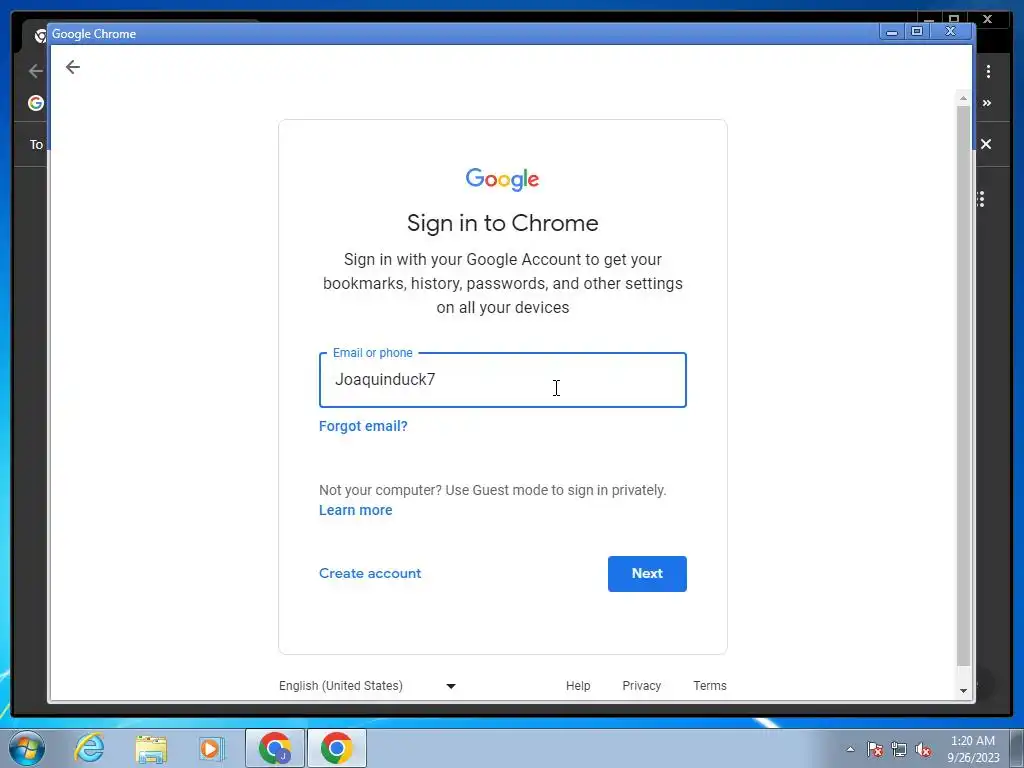Image resolution: width=1024 pixels, height=768 pixels.
Task: Open the Chrome three-dot menu in background window
Action: pyautogui.click(x=988, y=71)
